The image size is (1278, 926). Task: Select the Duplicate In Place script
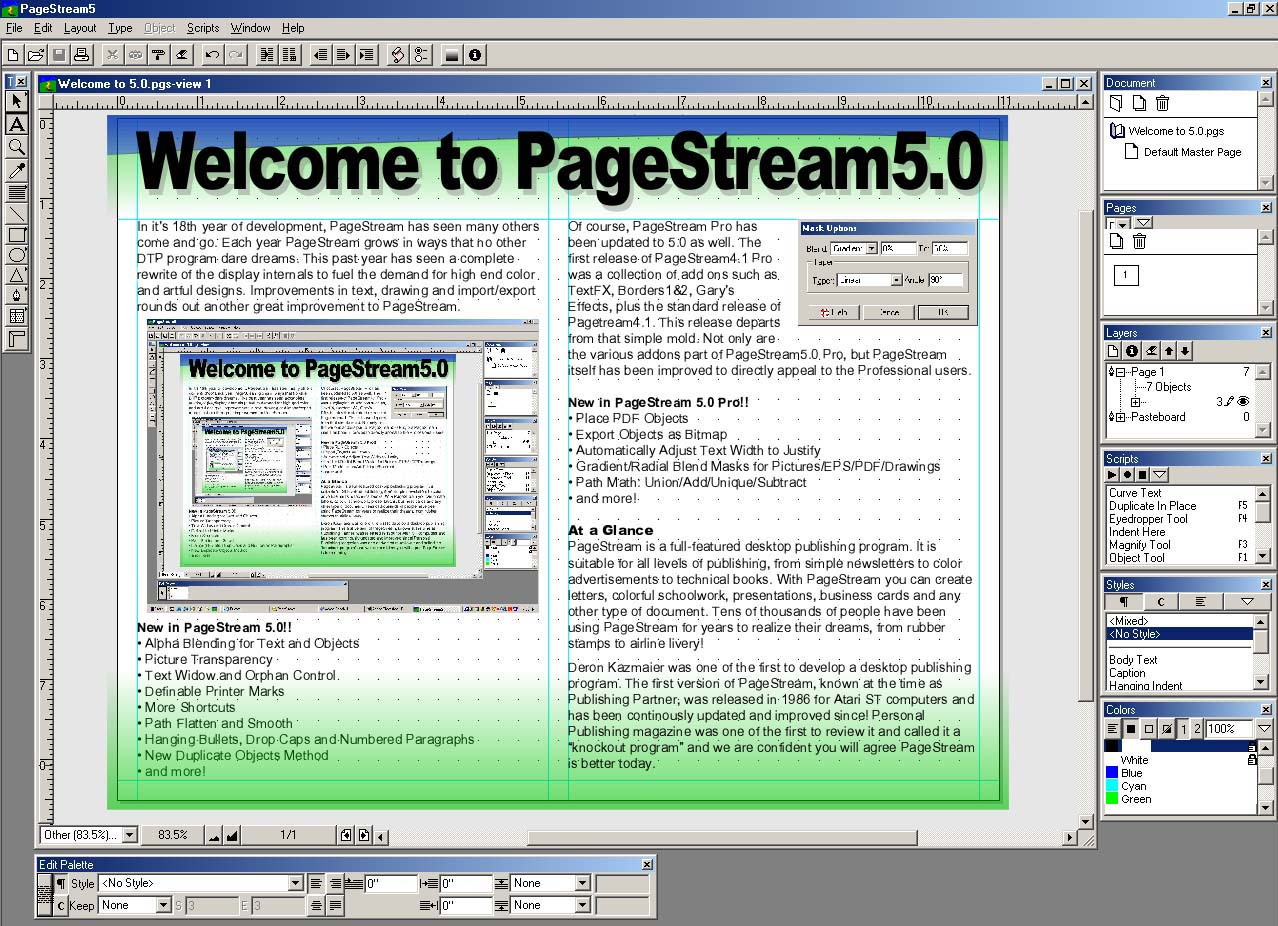coord(1152,506)
